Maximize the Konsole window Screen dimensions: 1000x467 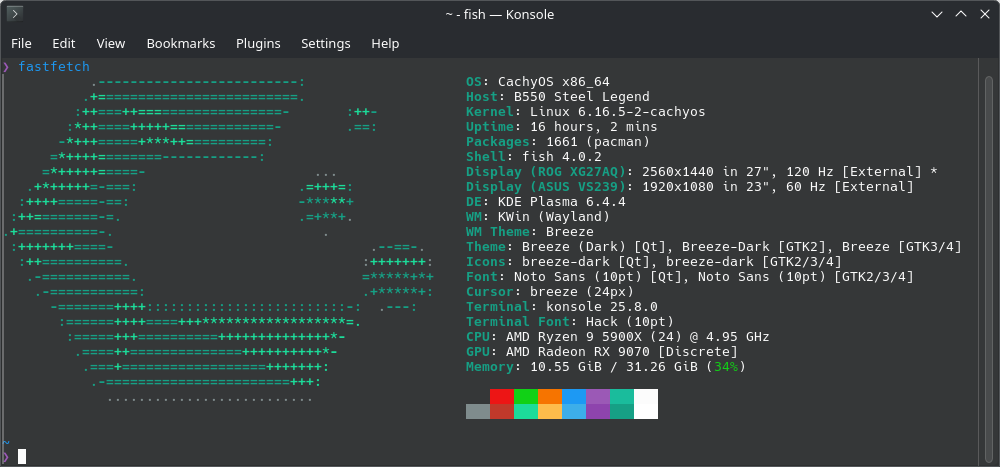pyautogui.click(x=960, y=14)
